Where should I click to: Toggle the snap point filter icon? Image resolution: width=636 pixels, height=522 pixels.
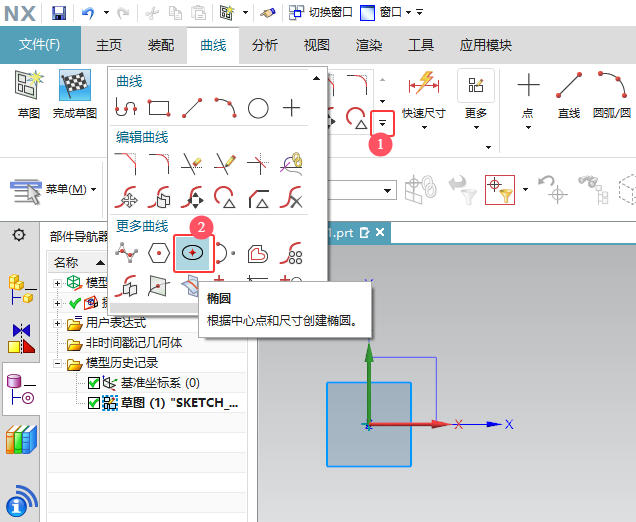pos(500,190)
